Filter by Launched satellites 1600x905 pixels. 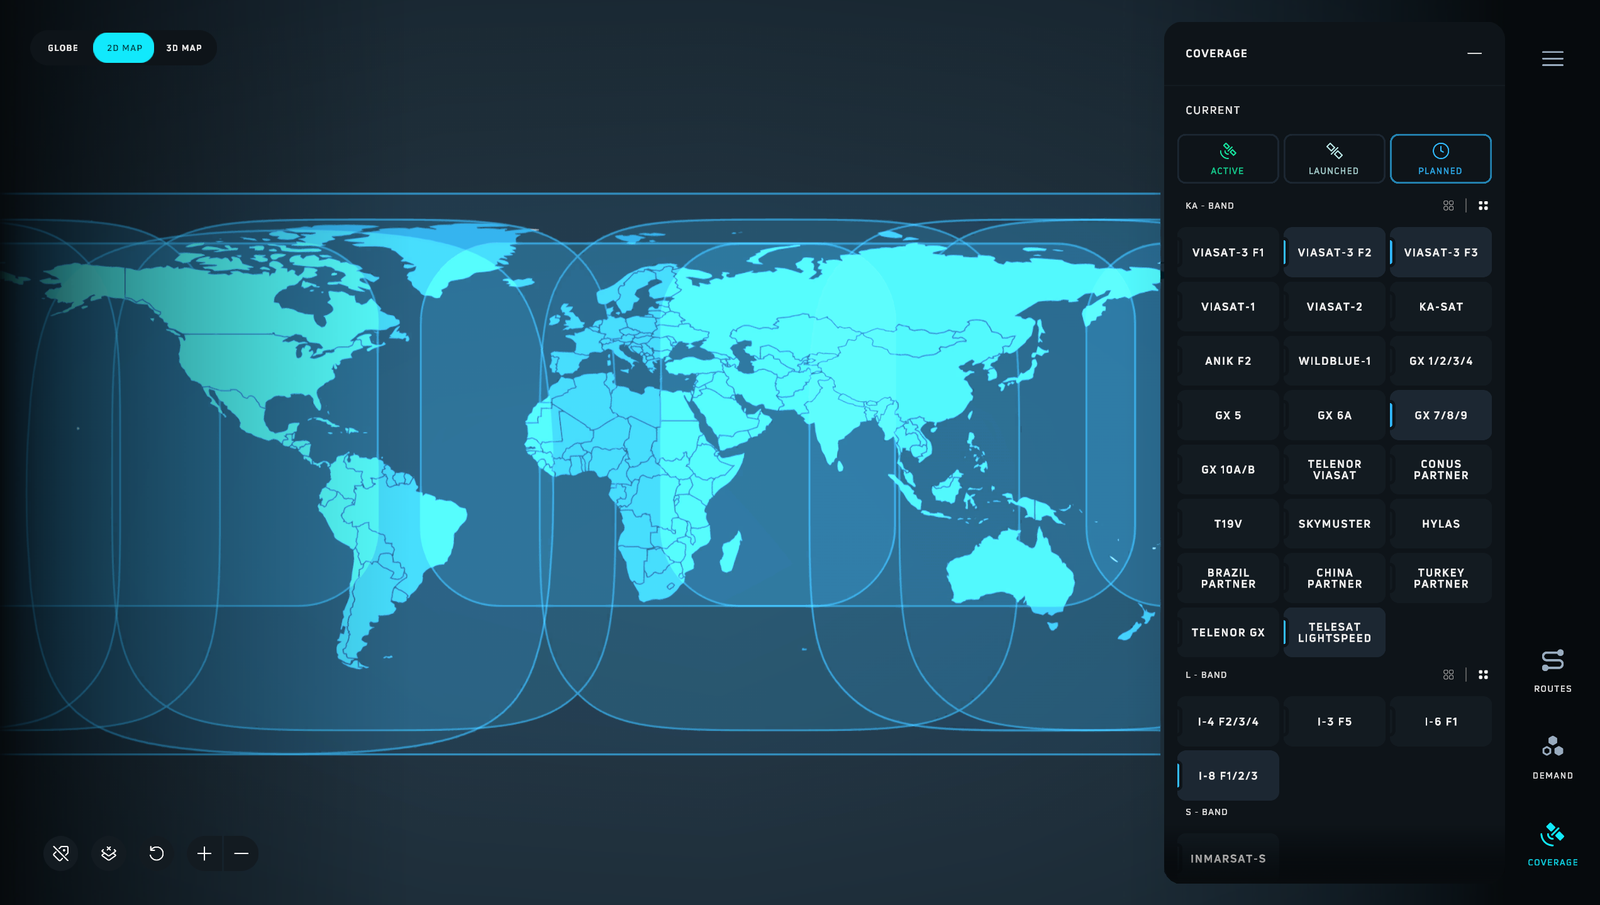[x=1334, y=159]
